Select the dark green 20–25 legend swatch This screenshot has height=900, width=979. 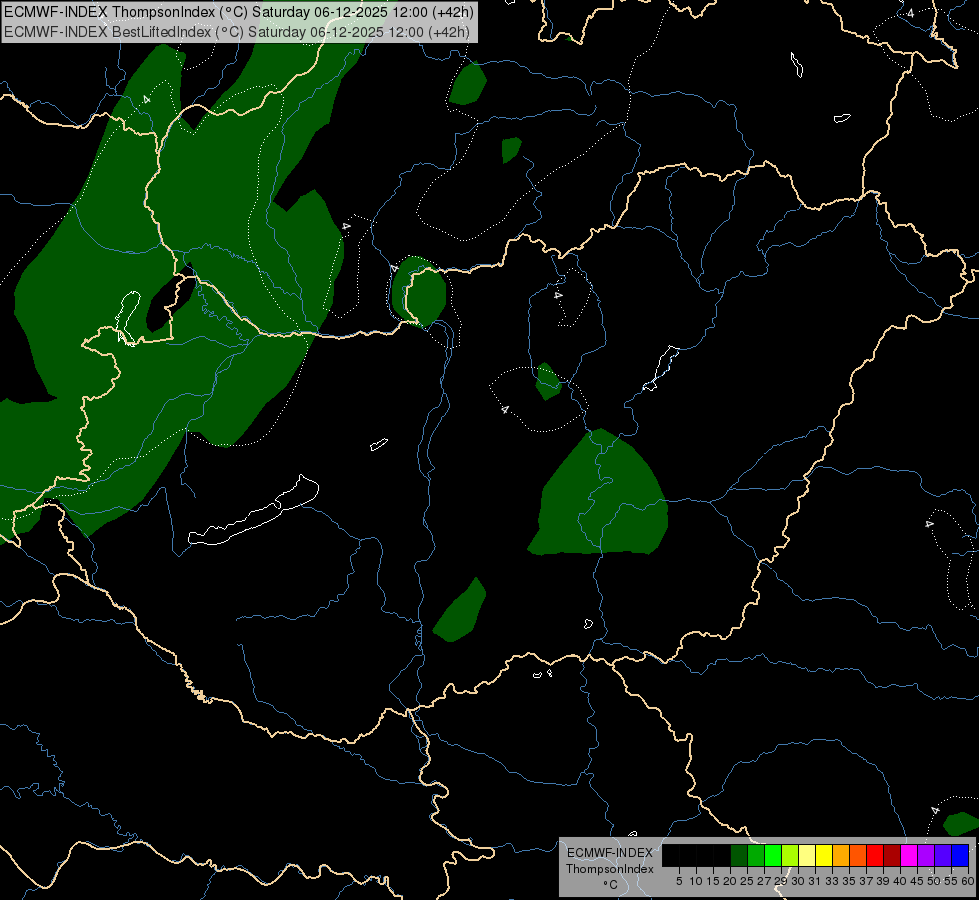[x=739, y=855]
